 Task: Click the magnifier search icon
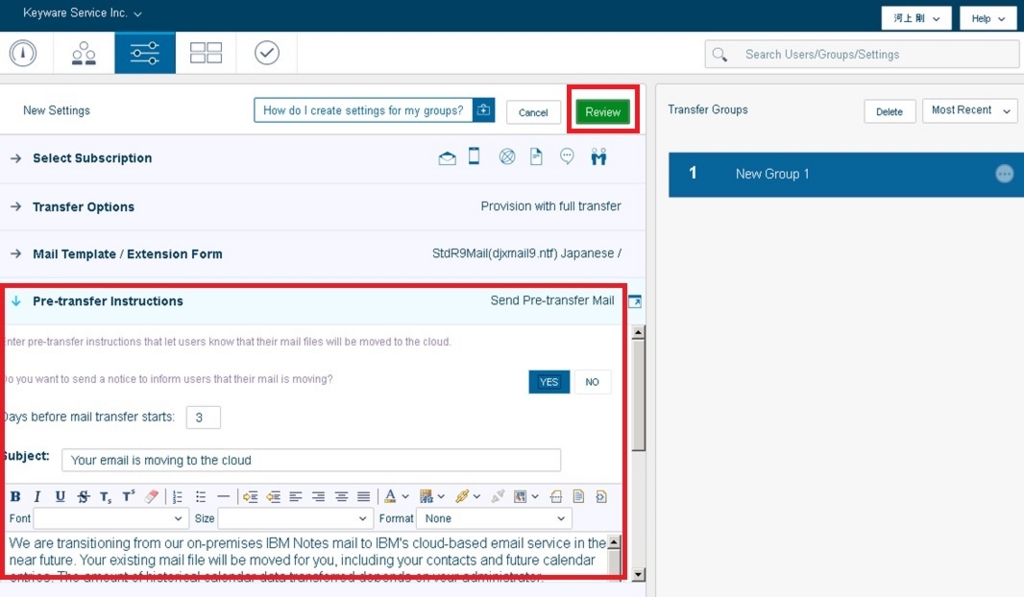(x=720, y=55)
